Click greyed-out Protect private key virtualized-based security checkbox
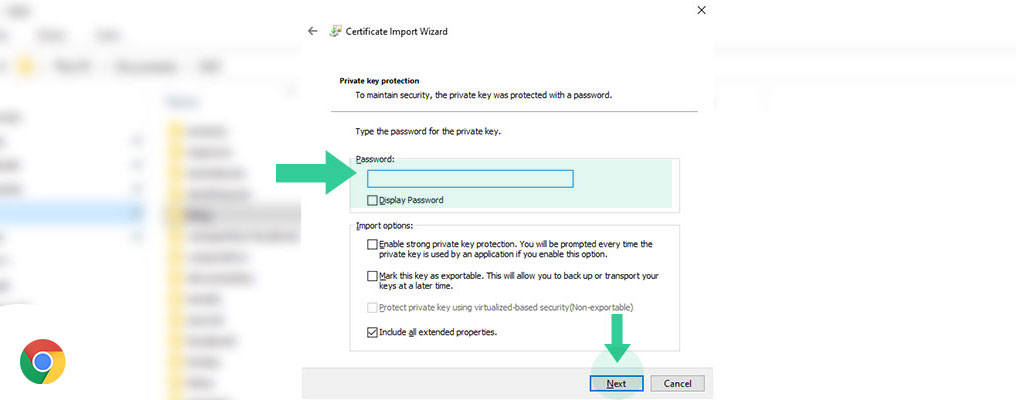The image size is (1016, 400). click(372, 307)
